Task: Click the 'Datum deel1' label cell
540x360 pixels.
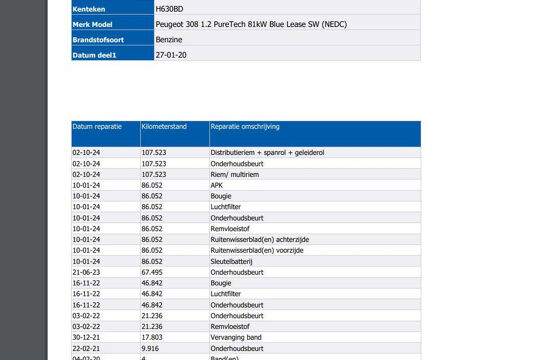Action: coord(113,53)
